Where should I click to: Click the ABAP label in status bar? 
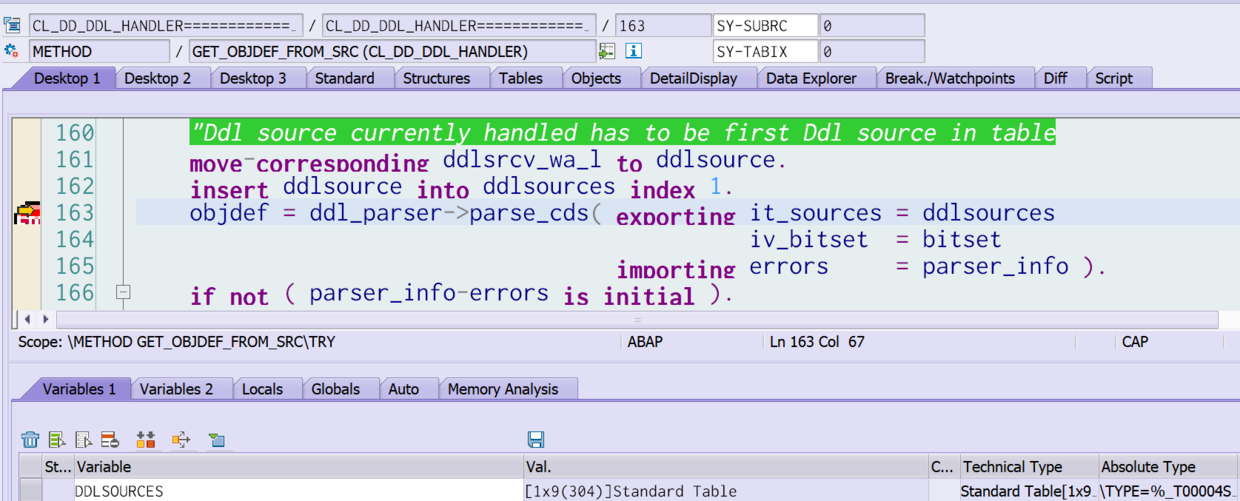pyautogui.click(x=645, y=342)
